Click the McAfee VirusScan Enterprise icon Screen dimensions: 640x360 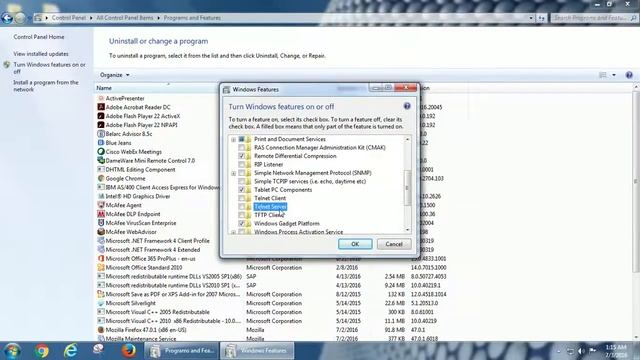[101, 223]
